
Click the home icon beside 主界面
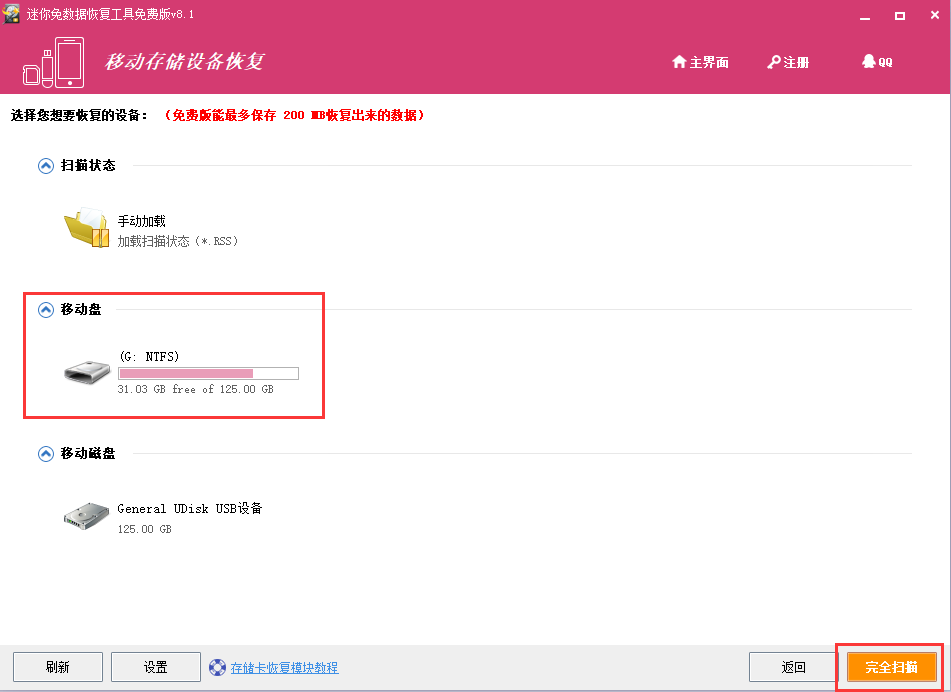[x=679, y=61]
